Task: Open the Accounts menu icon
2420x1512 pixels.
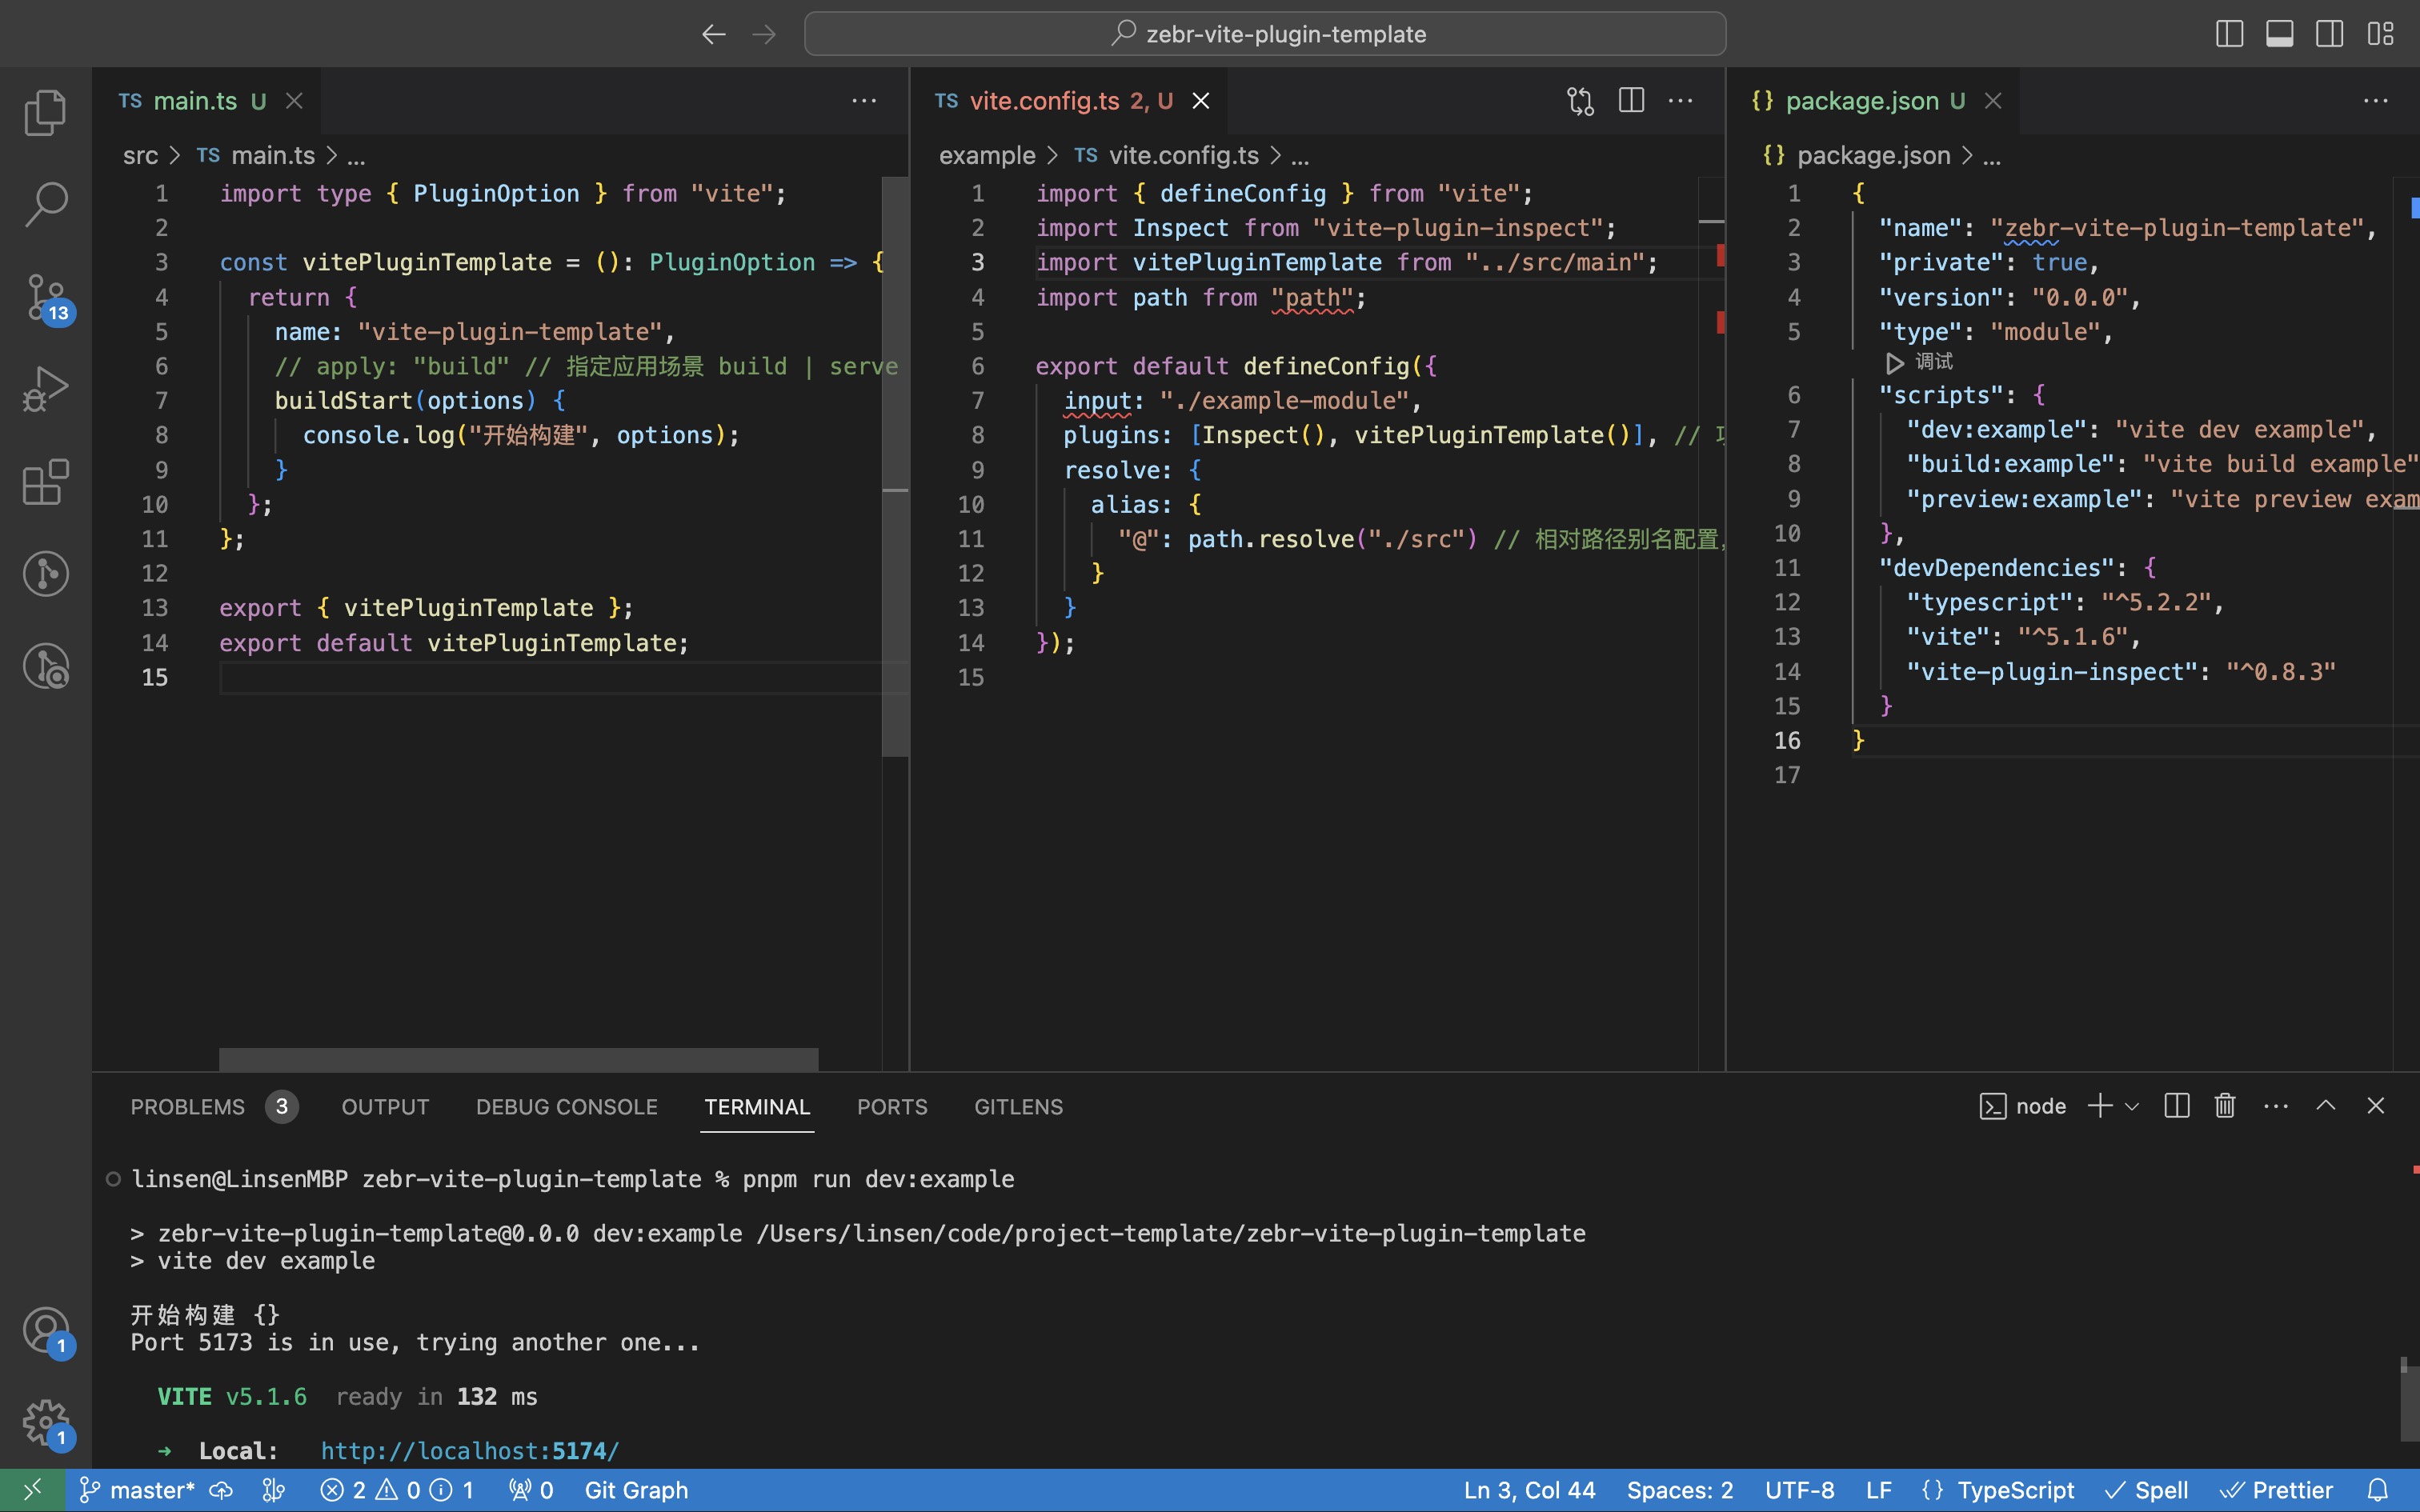Action: click(x=45, y=1331)
